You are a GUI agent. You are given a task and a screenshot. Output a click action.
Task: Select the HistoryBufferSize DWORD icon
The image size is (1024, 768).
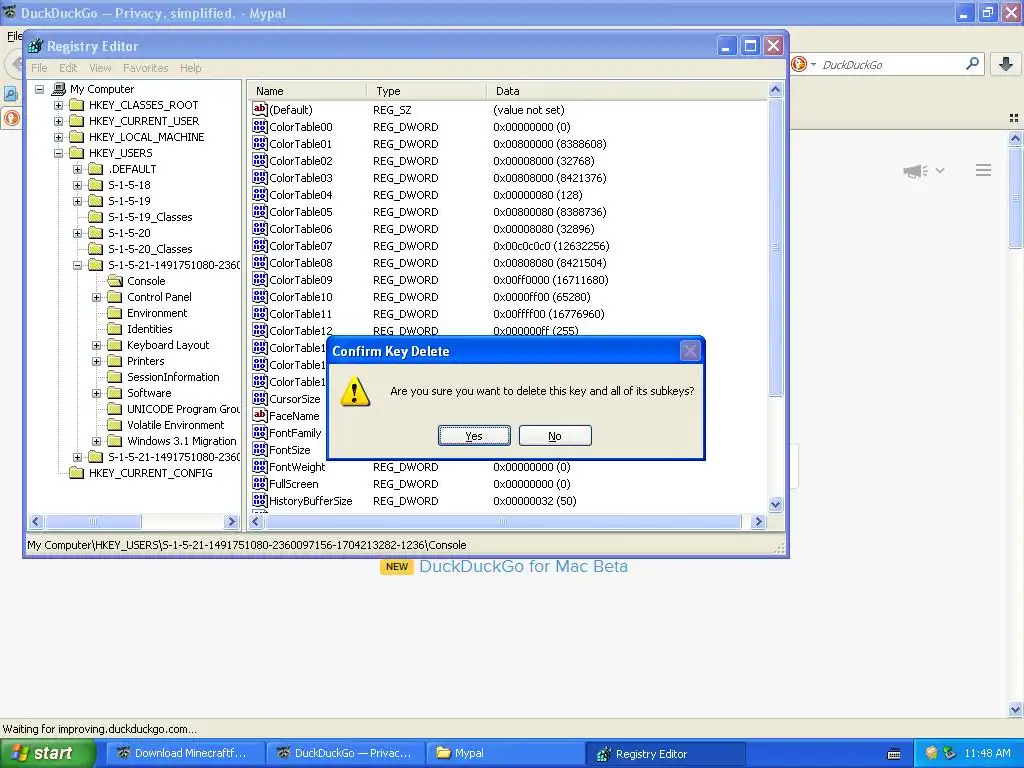tap(260, 500)
